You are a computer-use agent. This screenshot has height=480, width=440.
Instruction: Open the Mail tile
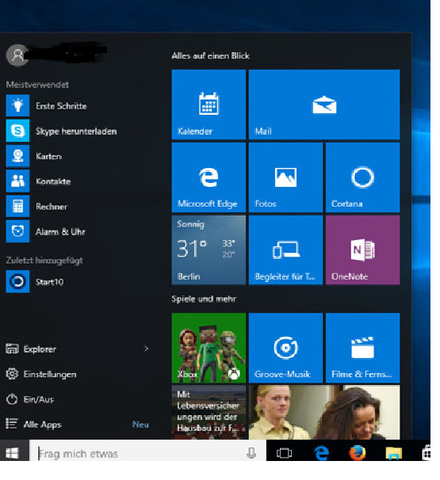pyautogui.click(x=324, y=104)
